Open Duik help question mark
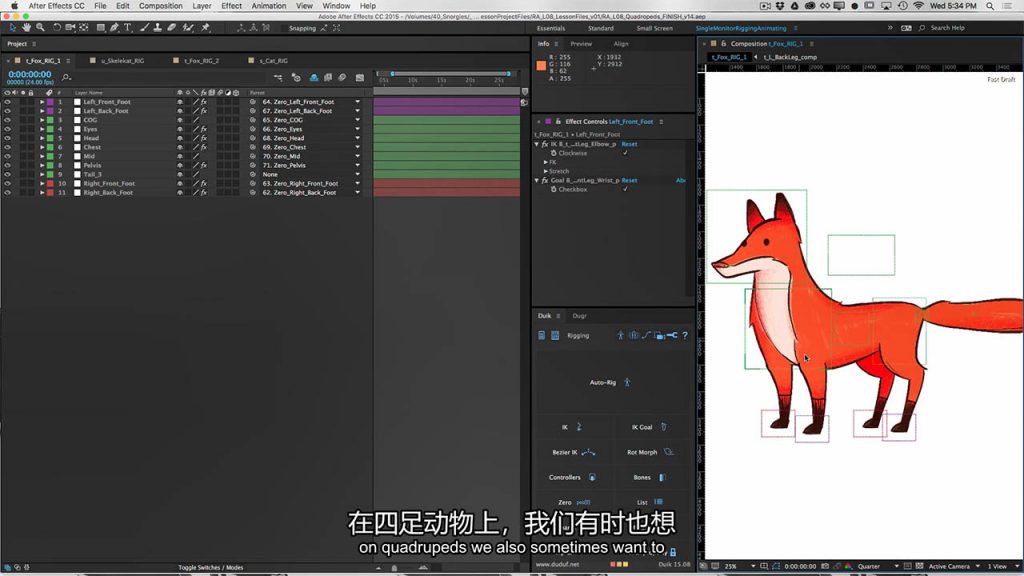Viewport: 1024px width, 576px height. (x=685, y=336)
